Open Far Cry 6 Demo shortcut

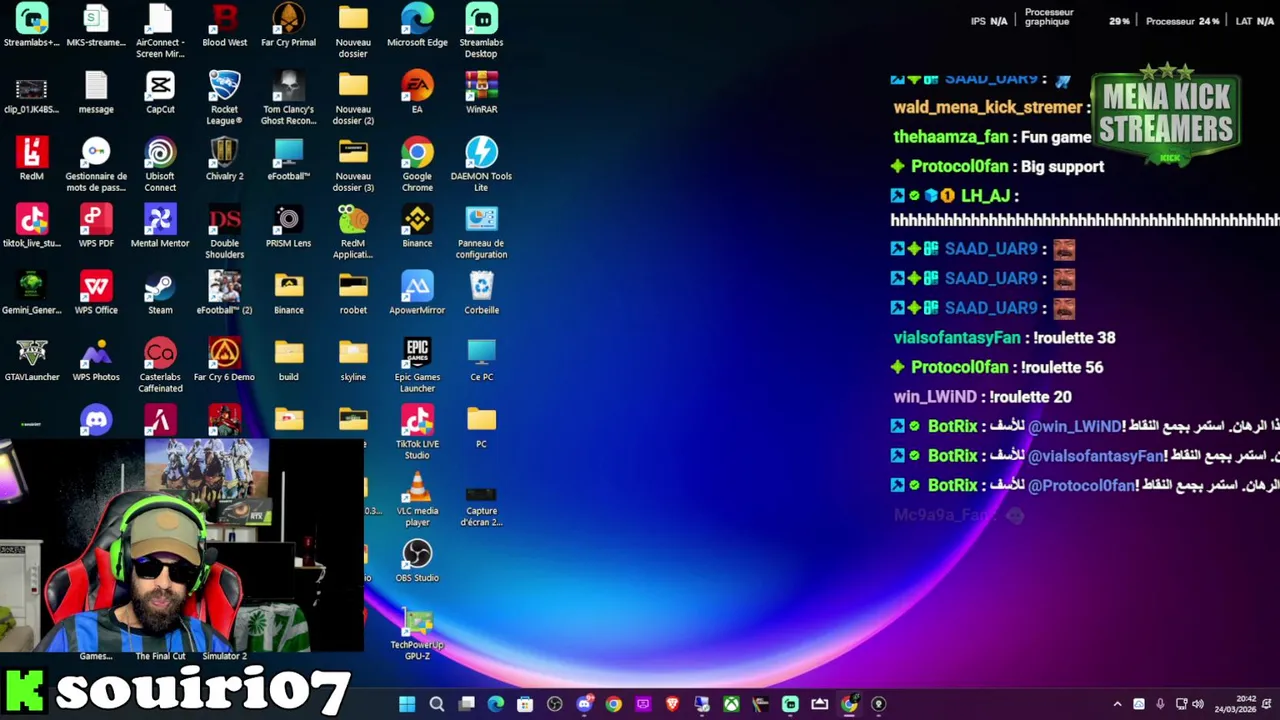click(x=224, y=361)
